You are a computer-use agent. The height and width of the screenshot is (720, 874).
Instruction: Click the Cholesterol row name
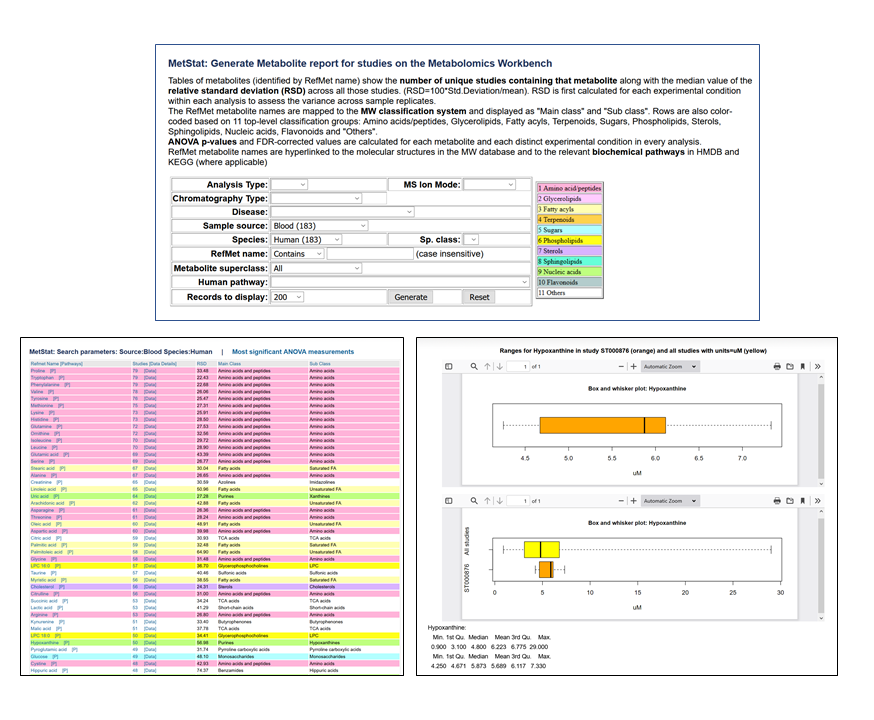point(42,587)
